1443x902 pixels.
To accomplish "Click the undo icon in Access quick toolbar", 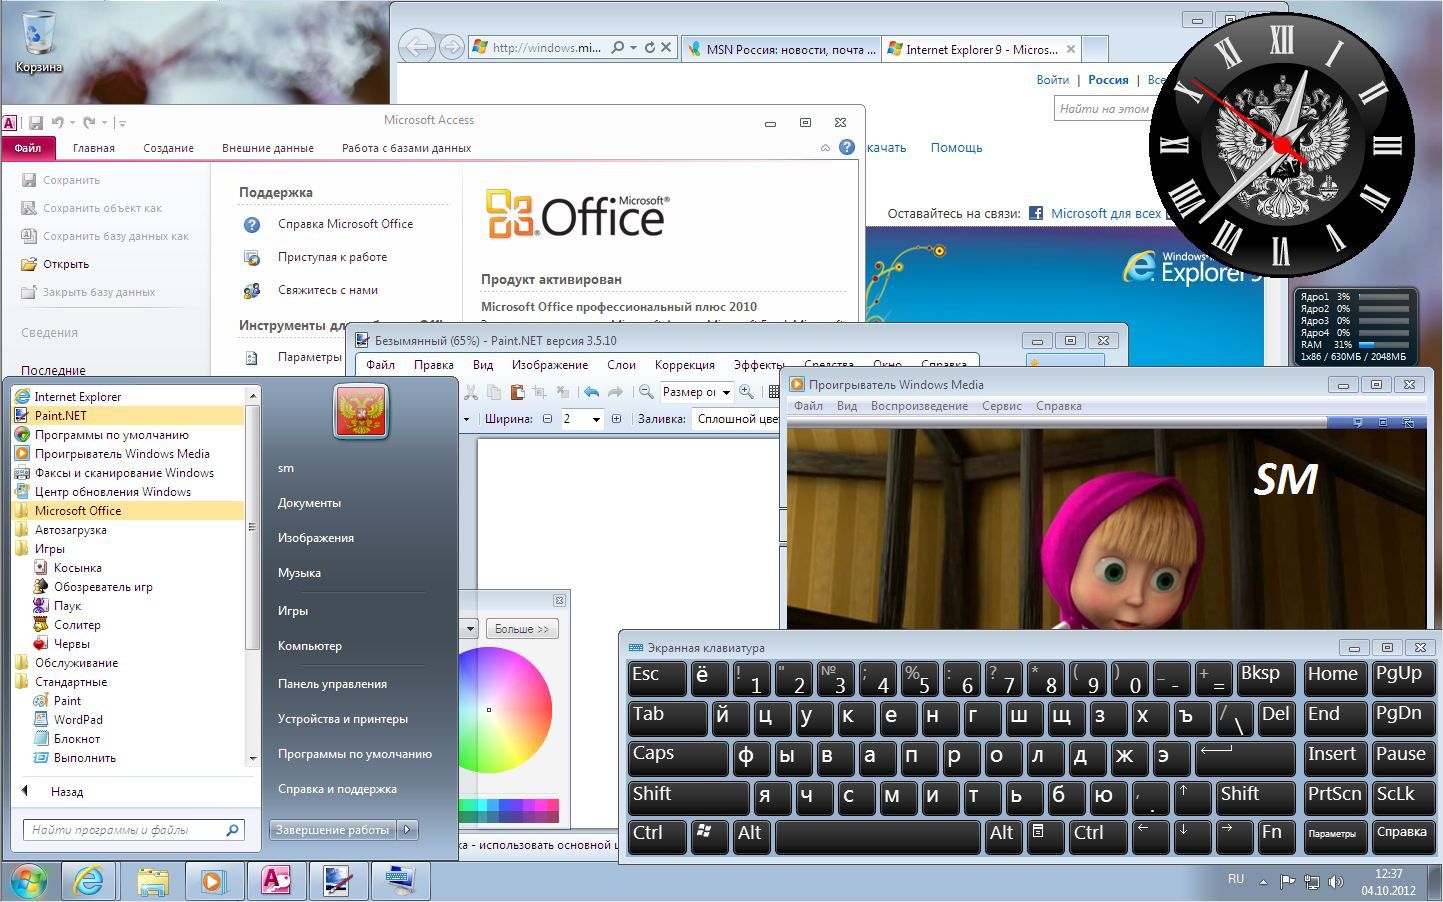I will 58,123.
